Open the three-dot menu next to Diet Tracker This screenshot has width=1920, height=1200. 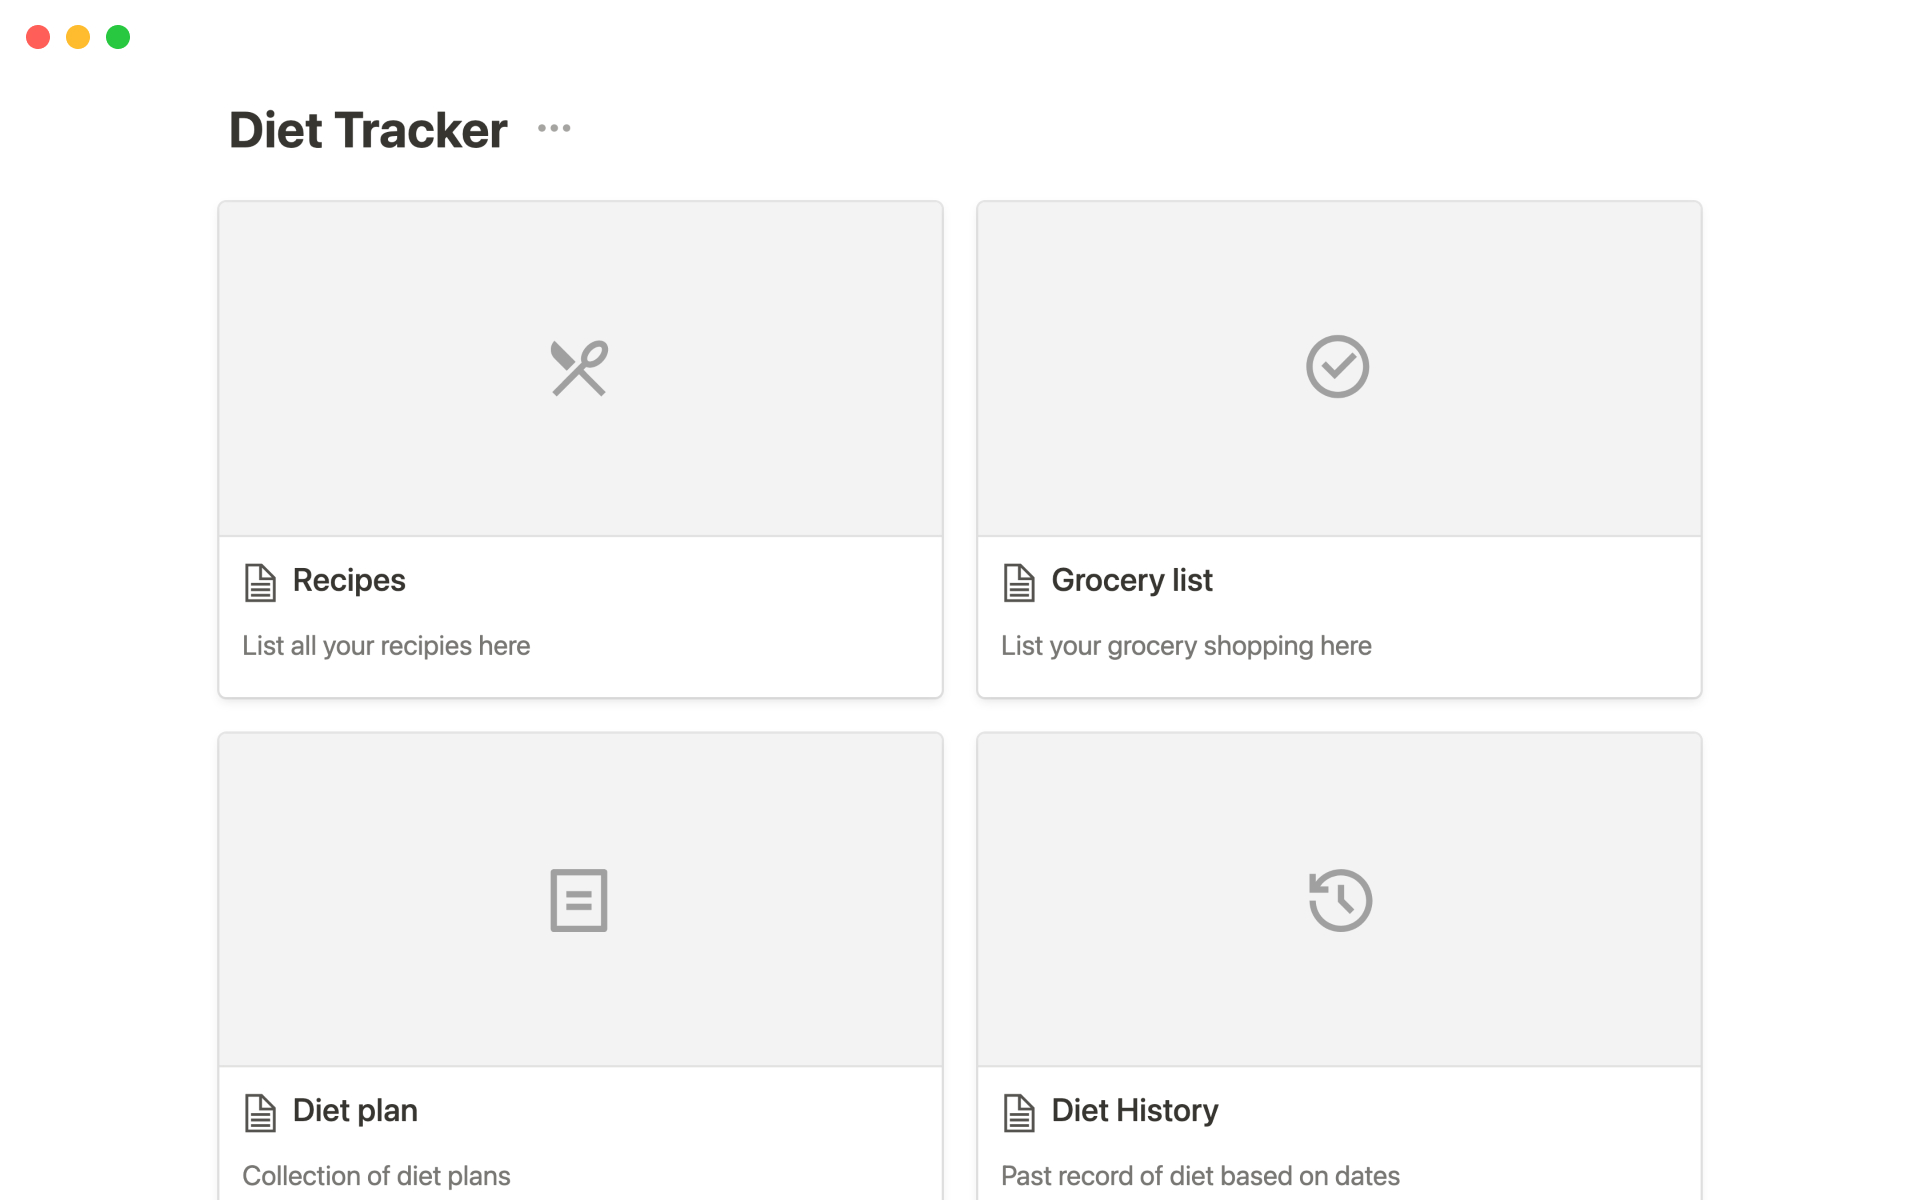(x=554, y=128)
